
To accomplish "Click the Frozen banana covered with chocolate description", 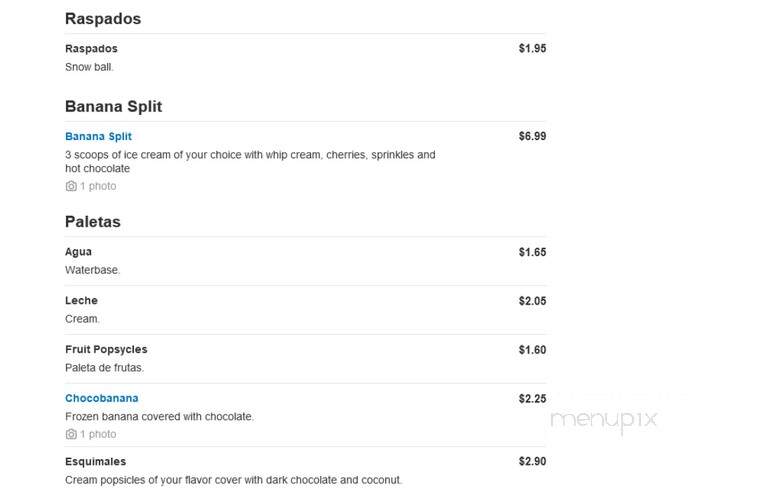I will (x=159, y=417).
